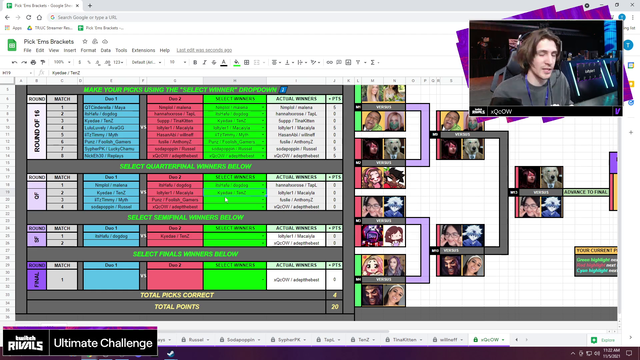Open the zoom 100% dropdown

62,62
